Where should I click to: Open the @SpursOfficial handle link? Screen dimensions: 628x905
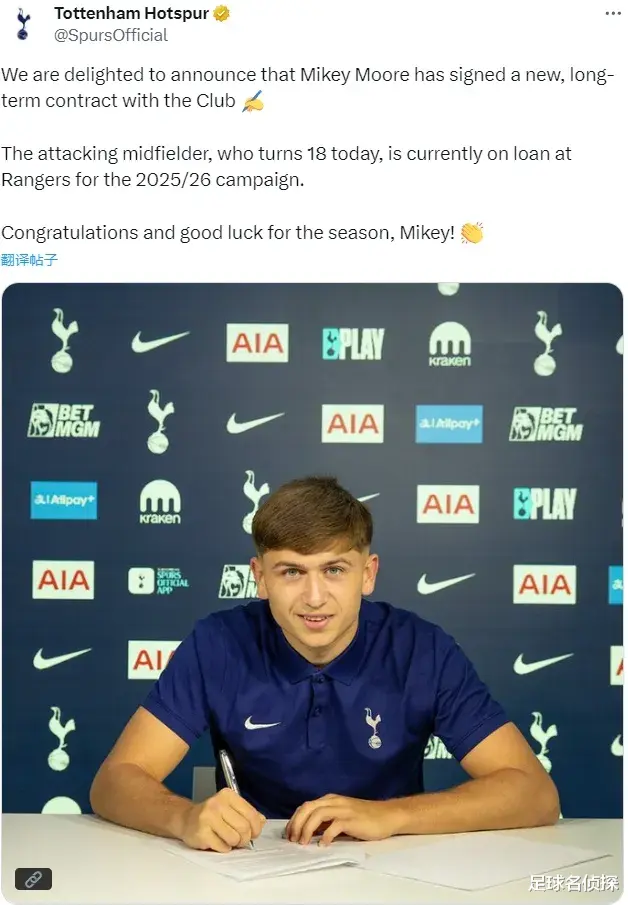pyautogui.click(x=110, y=35)
